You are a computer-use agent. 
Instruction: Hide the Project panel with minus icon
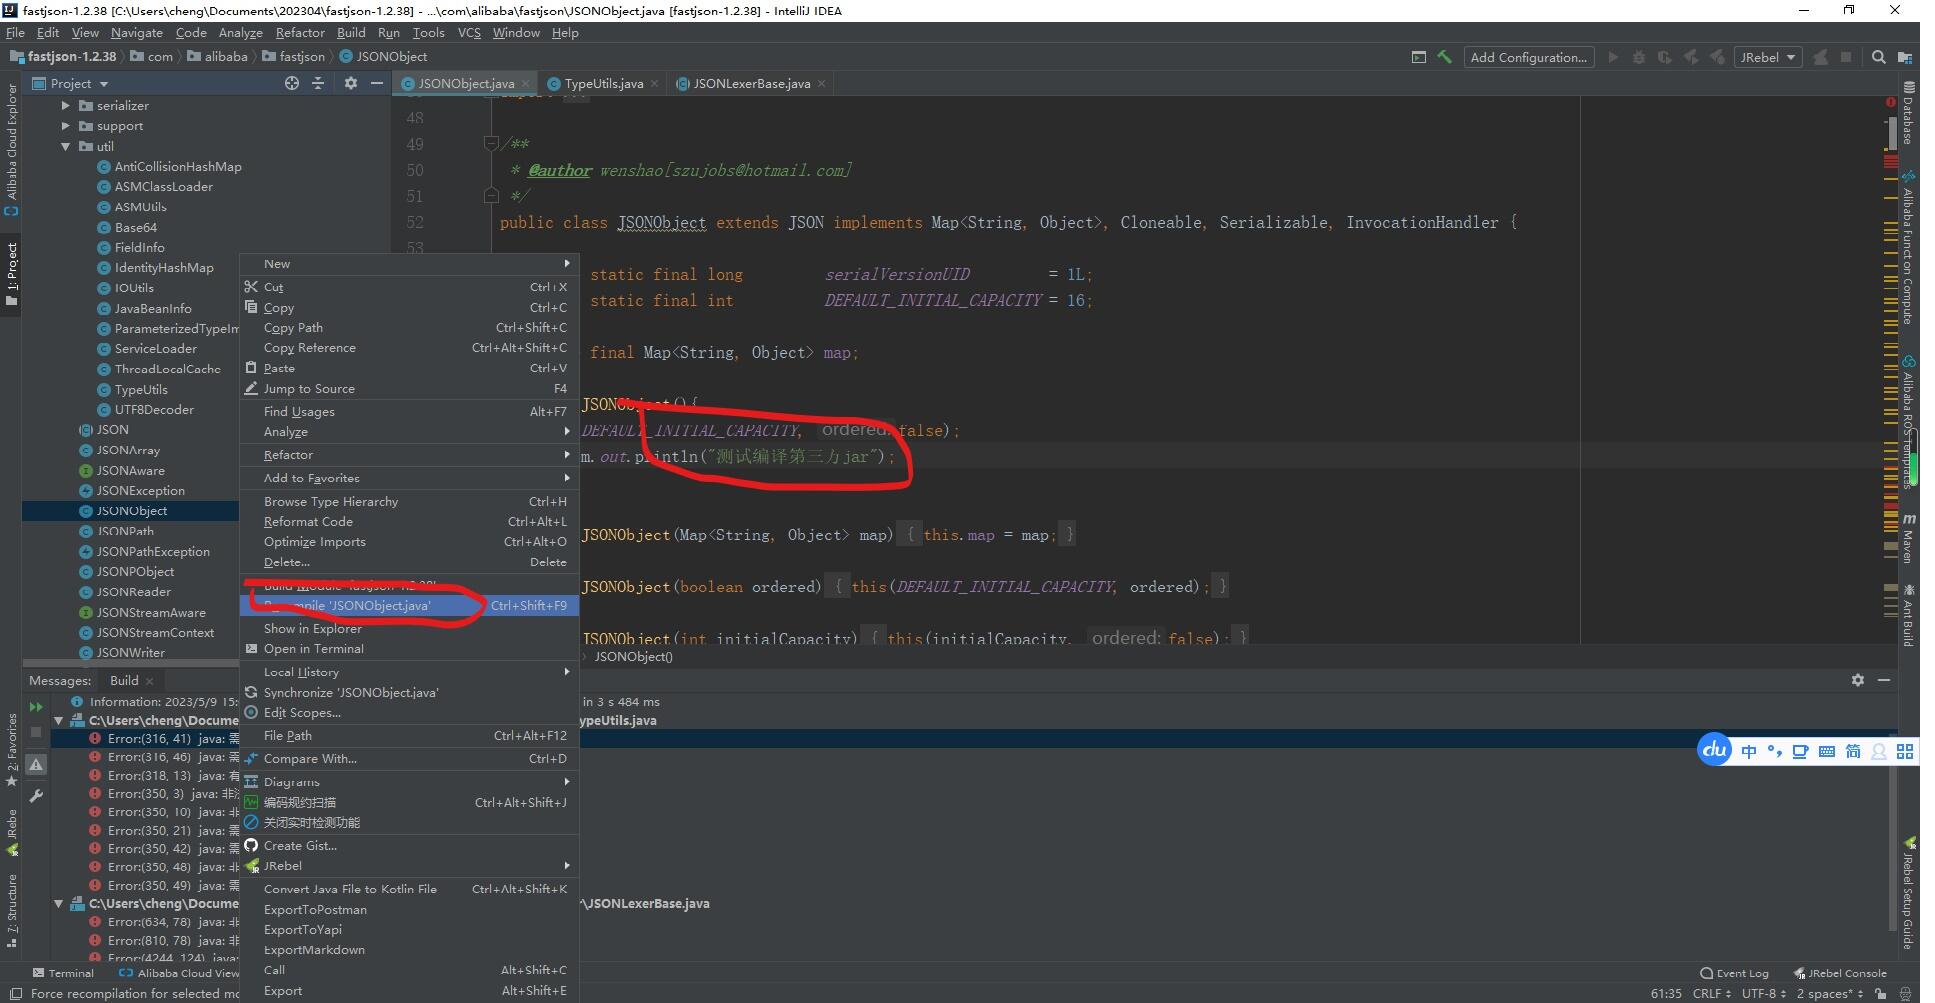376,83
